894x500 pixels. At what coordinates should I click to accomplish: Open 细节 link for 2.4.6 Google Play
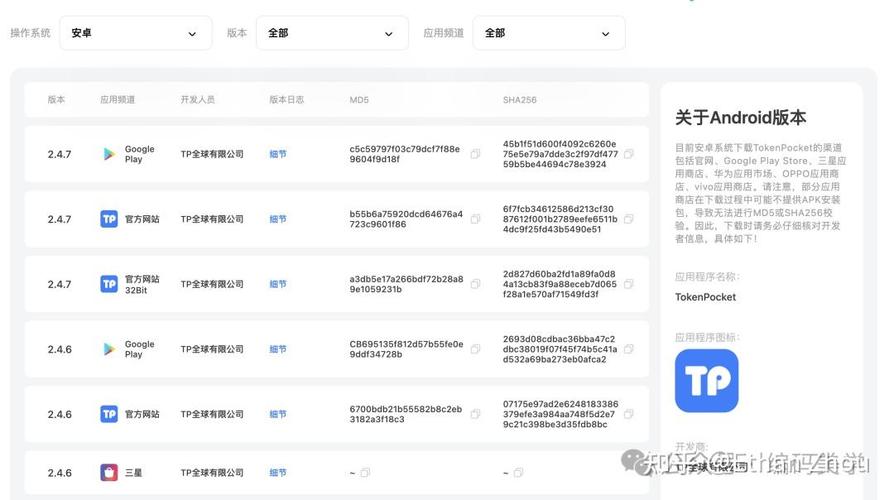tap(278, 349)
